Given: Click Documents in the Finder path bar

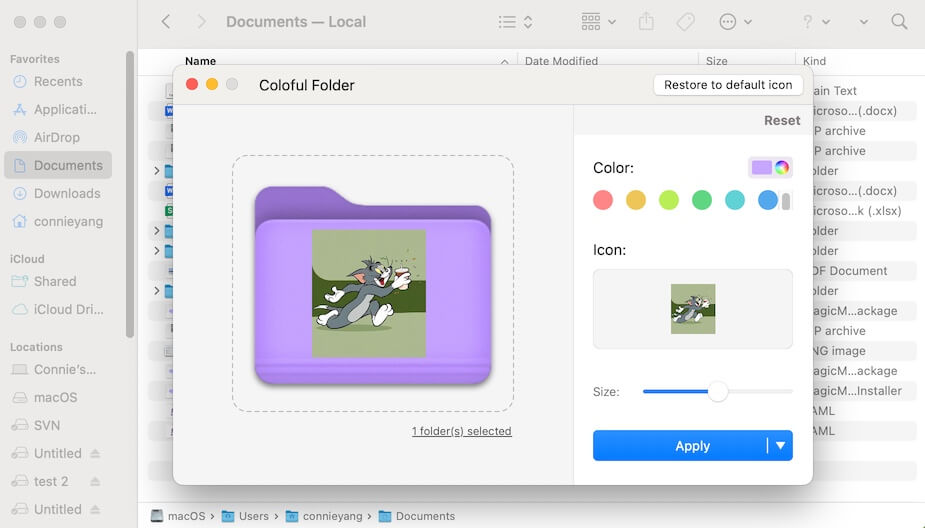Looking at the screenshot, I should (x=416, y=516).
